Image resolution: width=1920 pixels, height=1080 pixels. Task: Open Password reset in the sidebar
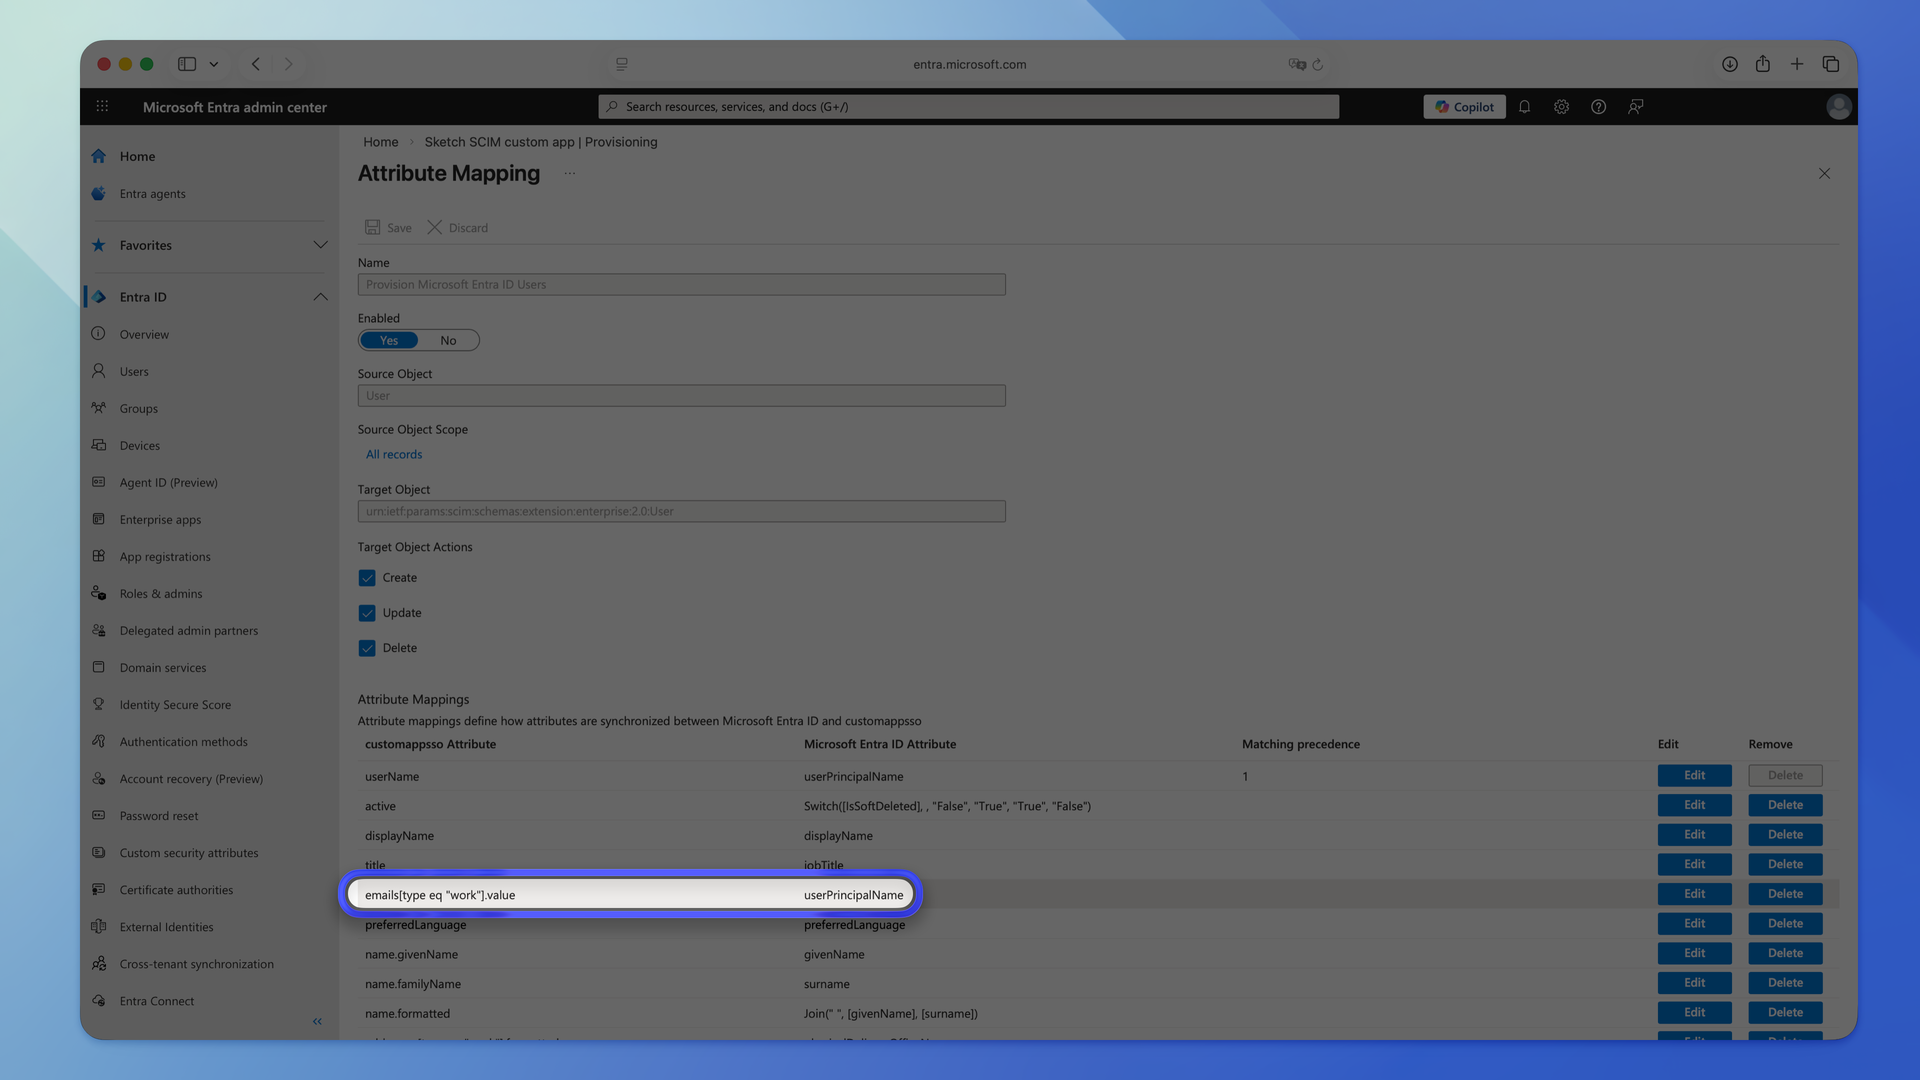click(158, 816)
